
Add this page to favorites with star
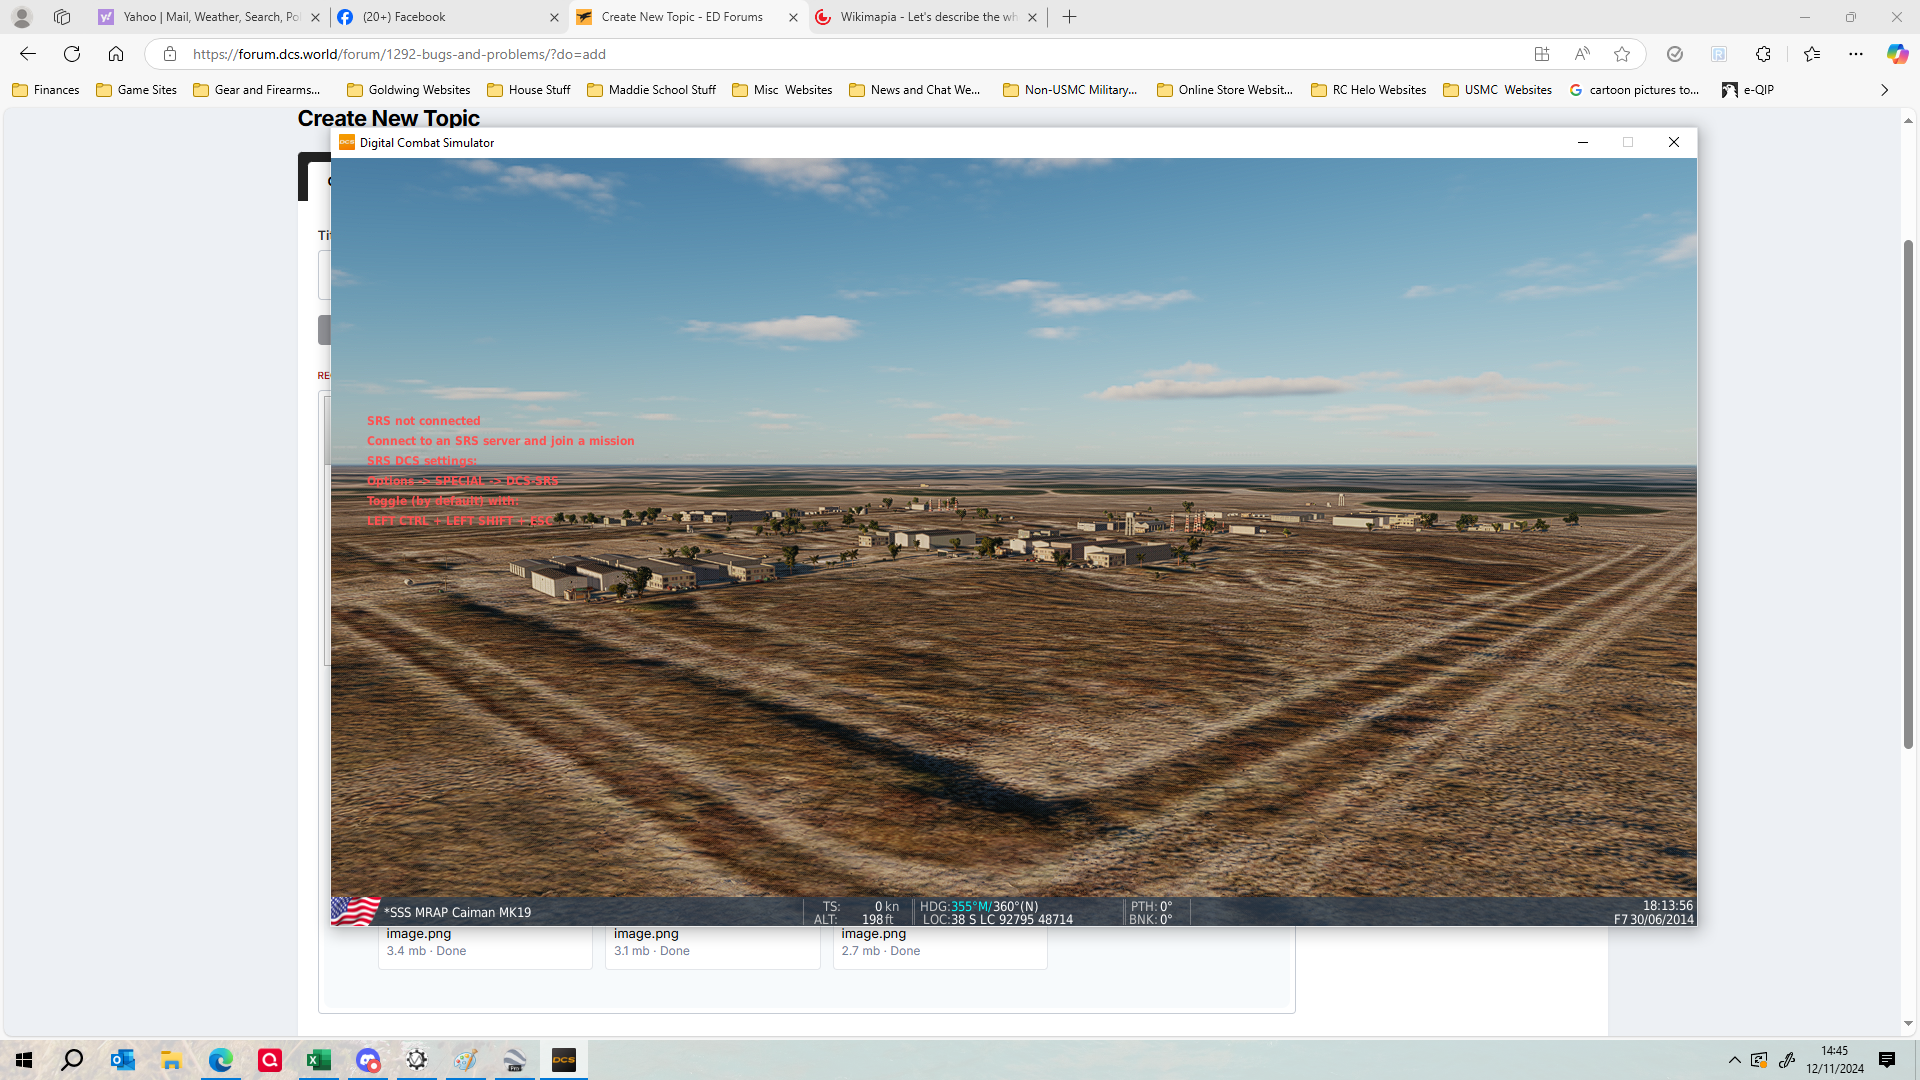(x=1622, y=54)
